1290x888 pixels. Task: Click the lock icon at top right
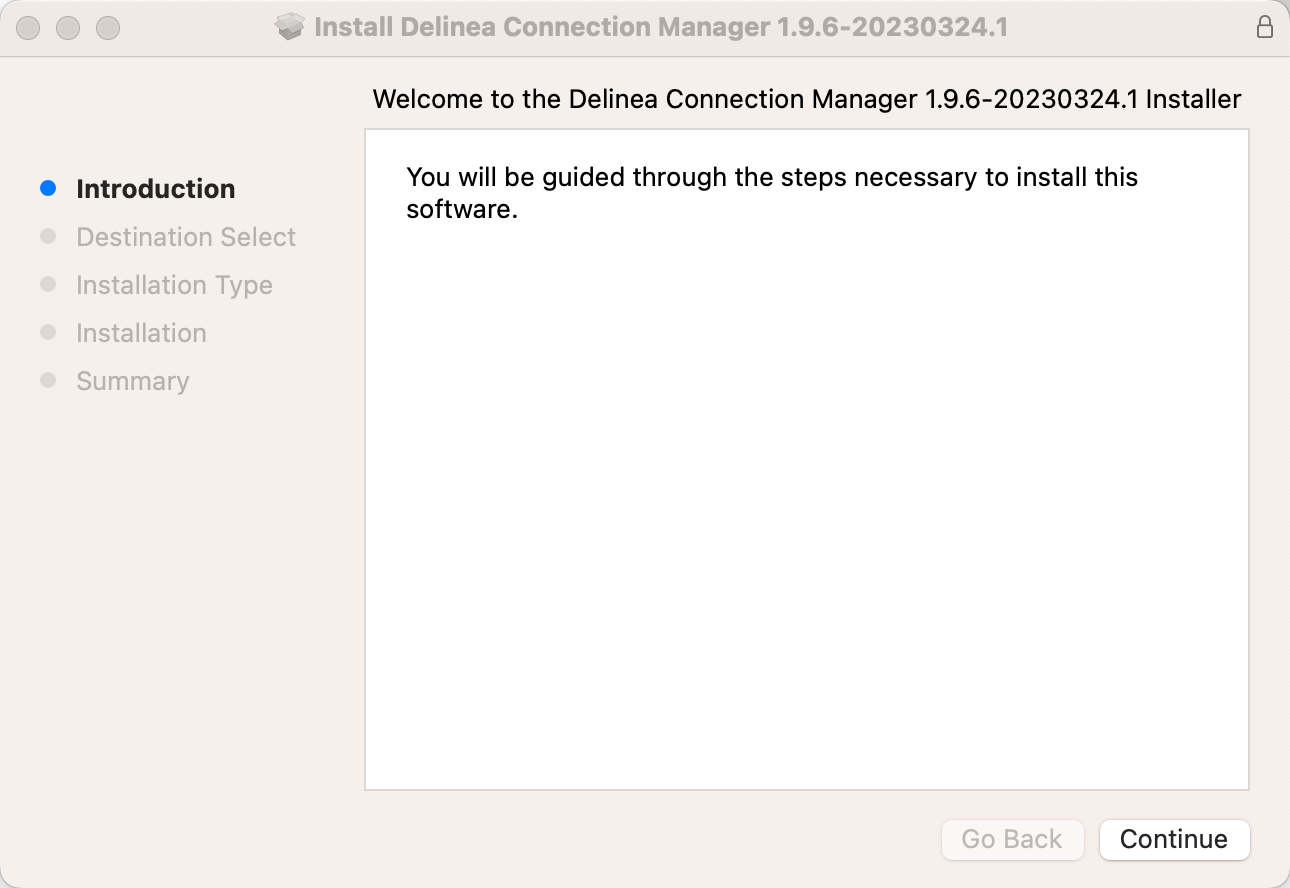click(1264, 27)
